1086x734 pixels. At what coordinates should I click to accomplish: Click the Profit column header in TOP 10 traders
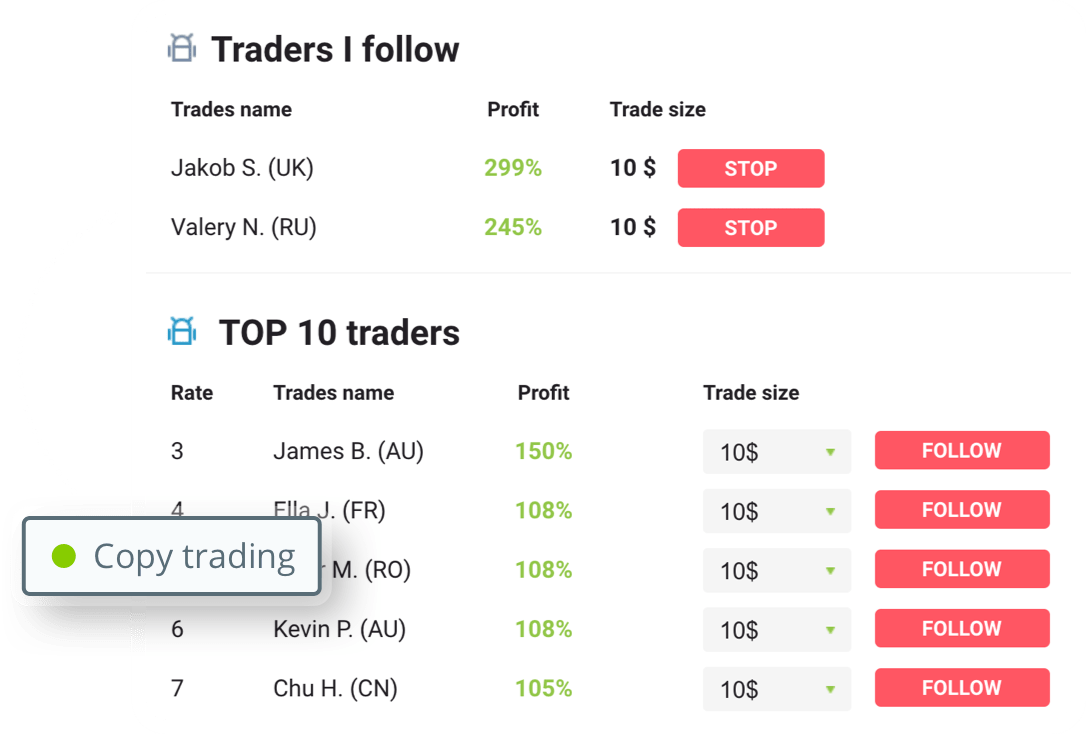point(544,393)
